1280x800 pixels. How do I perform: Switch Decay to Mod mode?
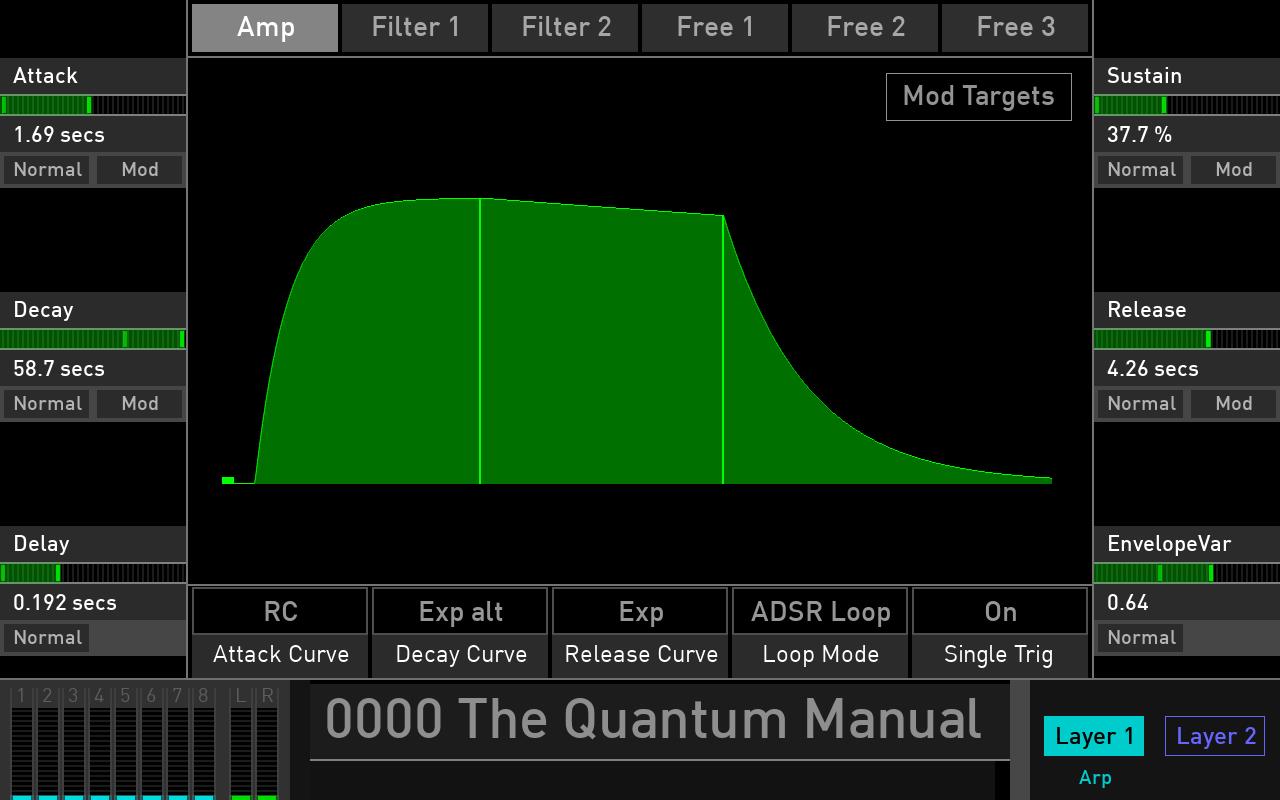point(139,403)
